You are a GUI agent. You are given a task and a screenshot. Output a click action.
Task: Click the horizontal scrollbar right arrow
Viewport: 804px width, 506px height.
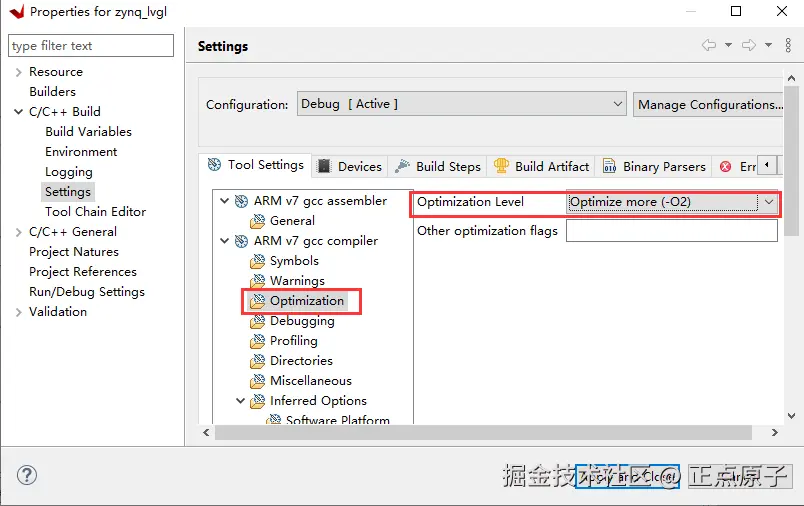(x=774, y=433)
